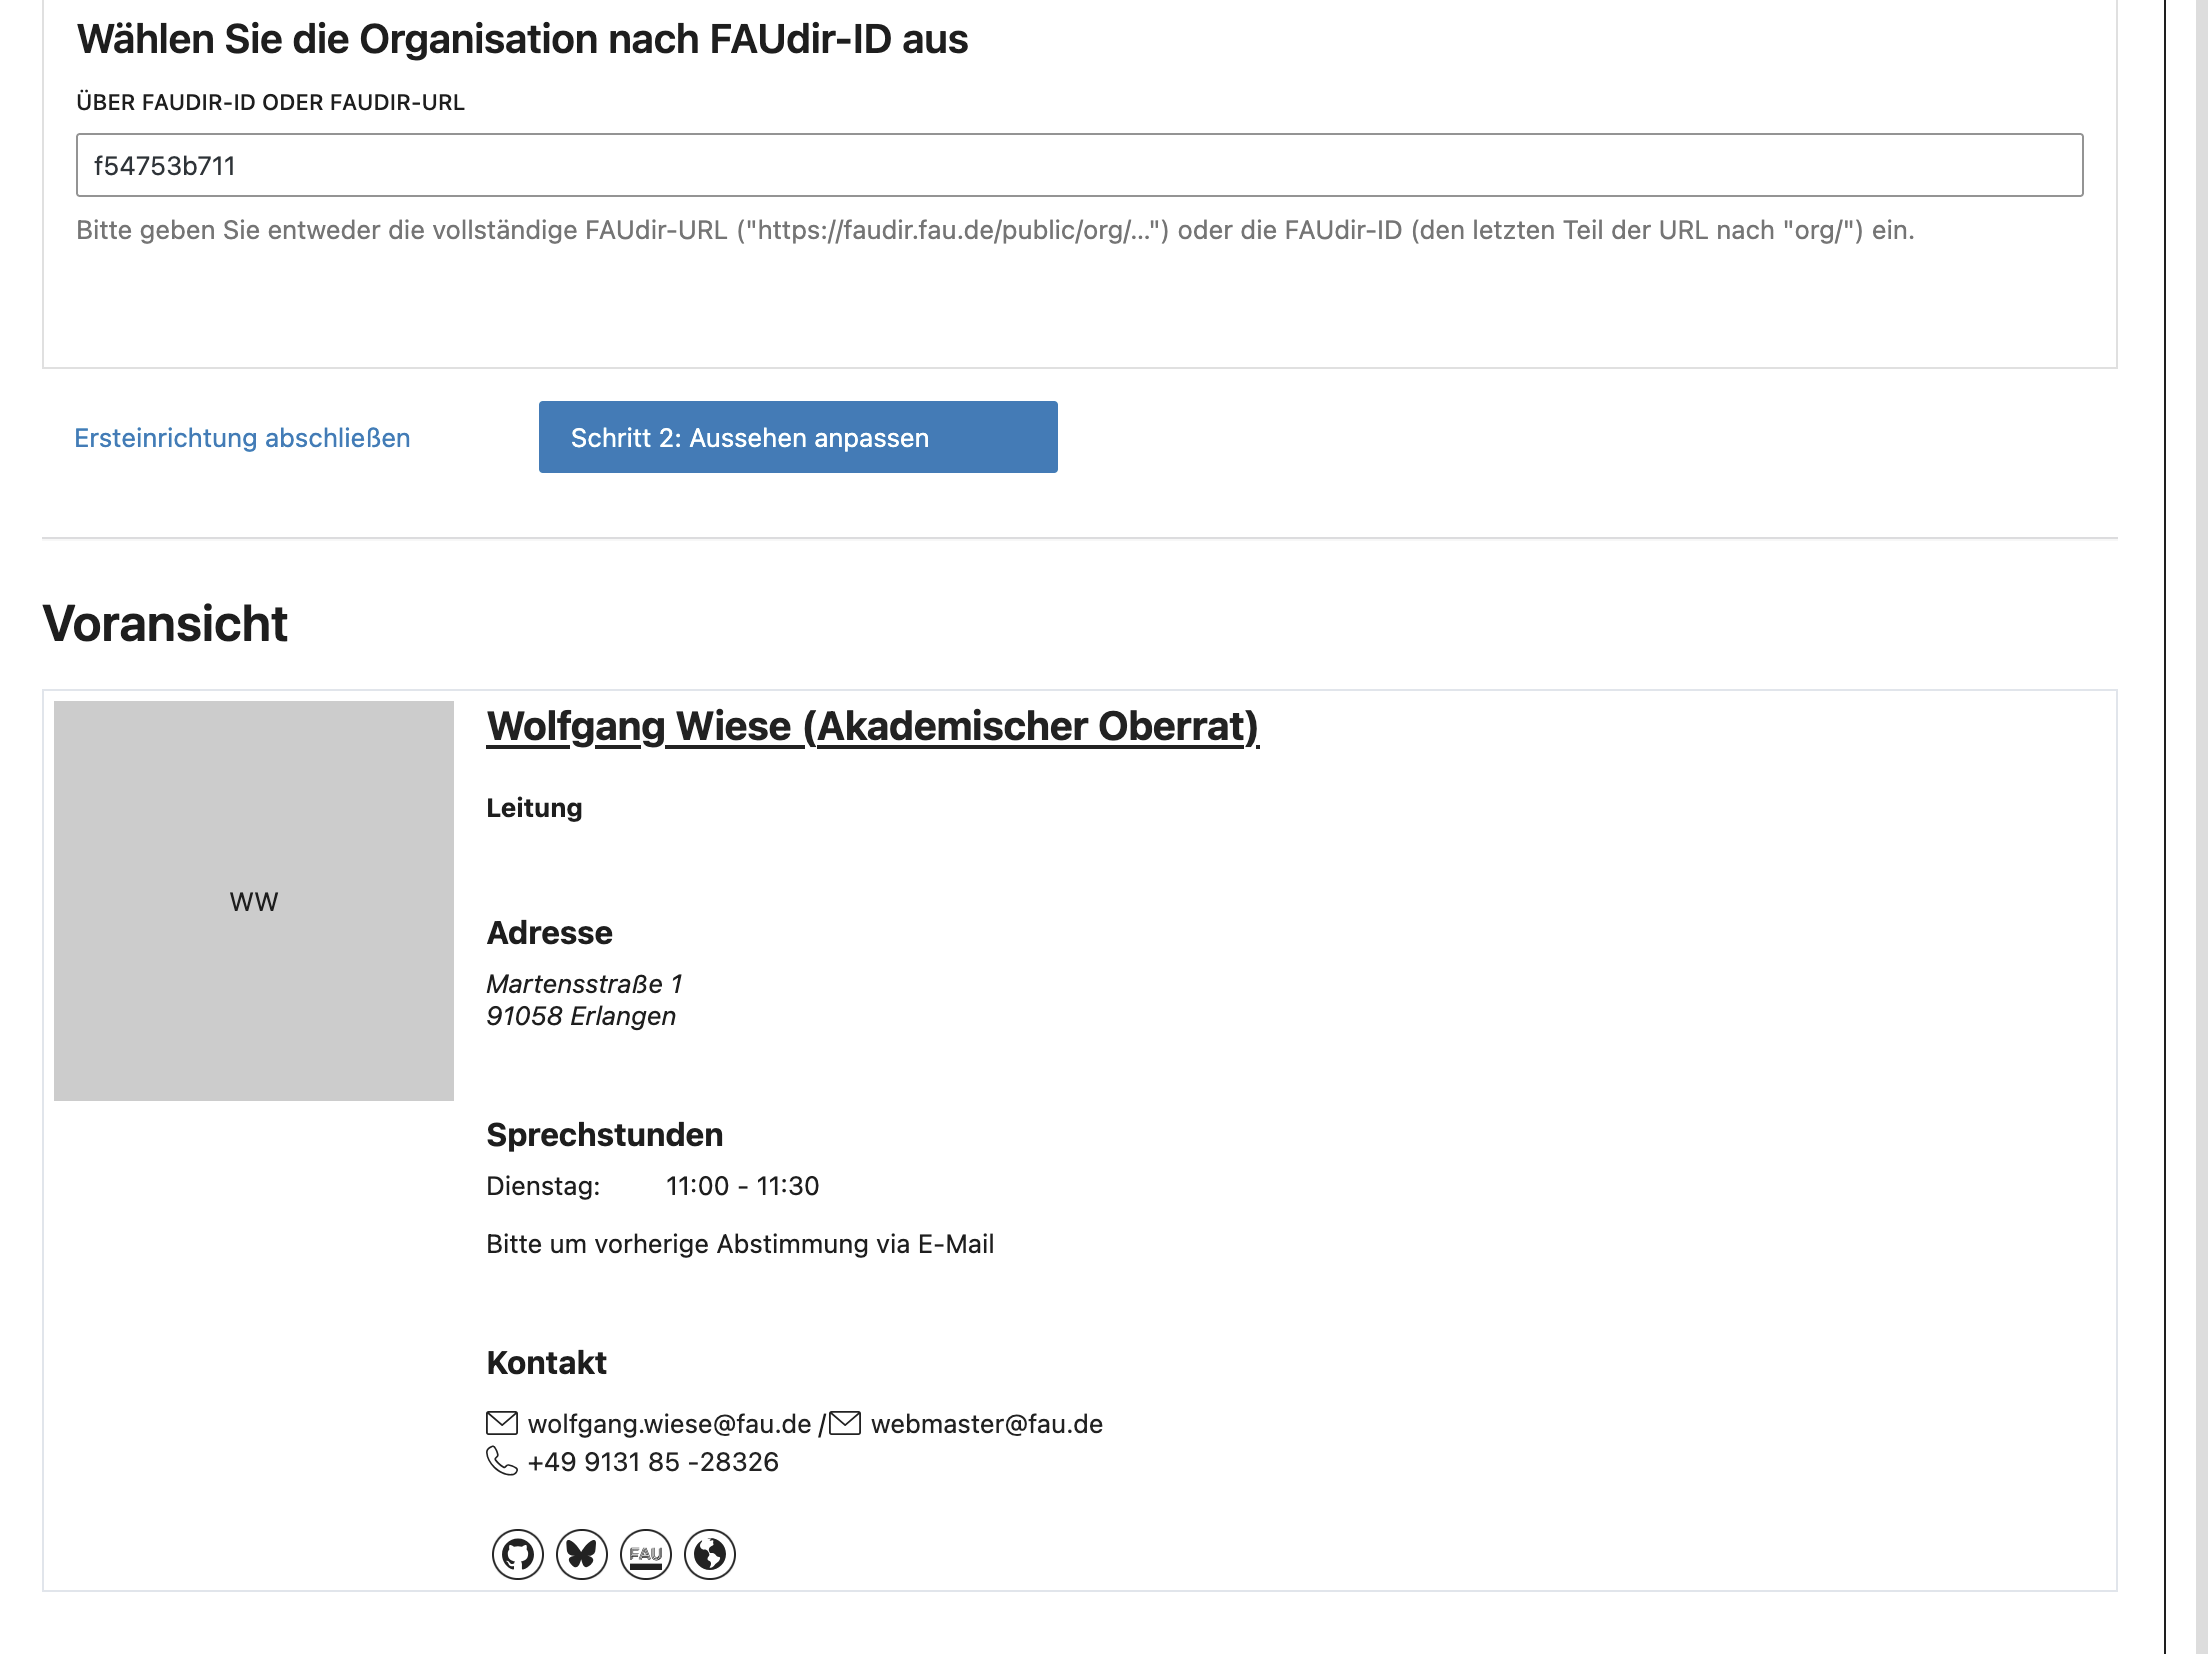Viewport: 2208px width, 1654px height.
Task: Click the FAUdir-URL help text below input
Action: [995, 231]
